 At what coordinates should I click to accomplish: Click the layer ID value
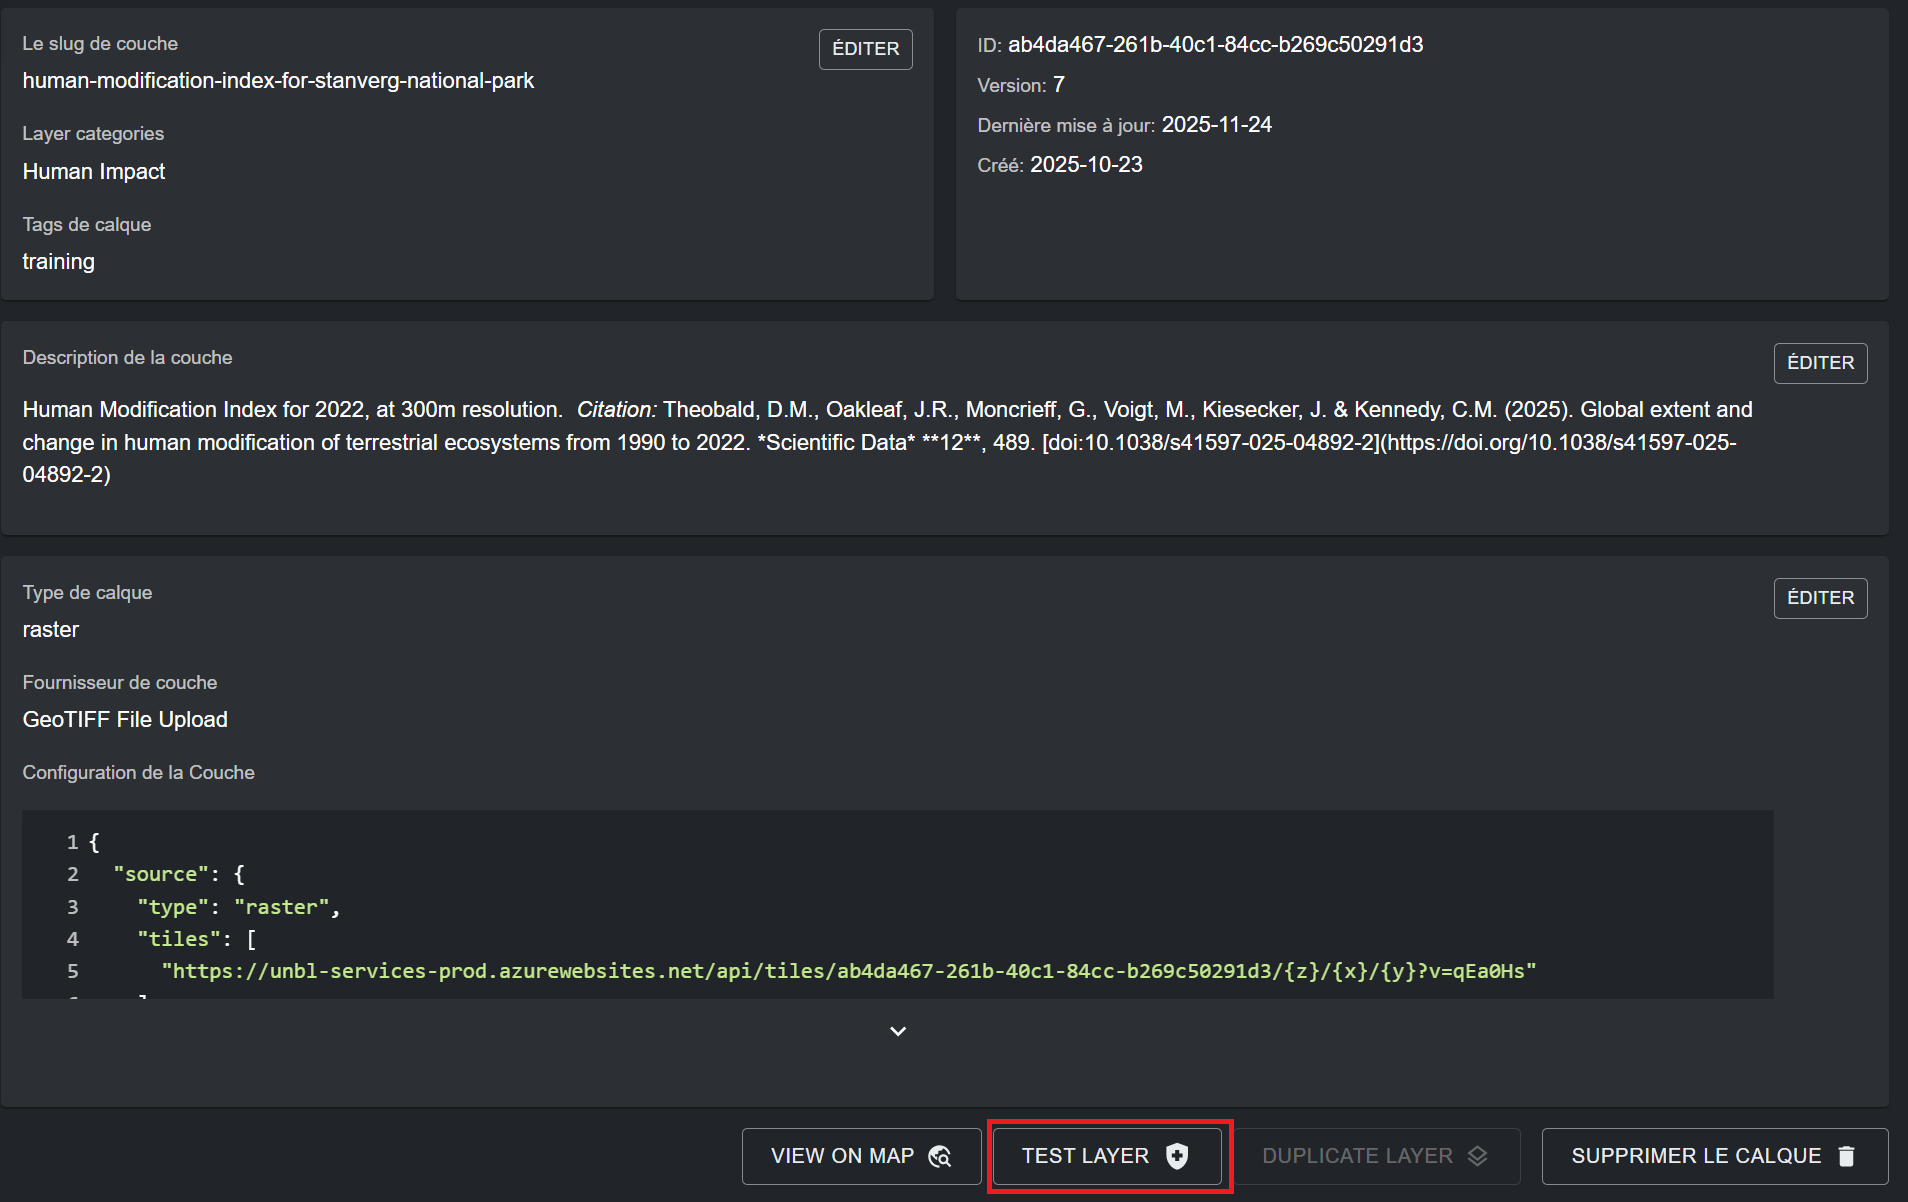click(1215, 45)
